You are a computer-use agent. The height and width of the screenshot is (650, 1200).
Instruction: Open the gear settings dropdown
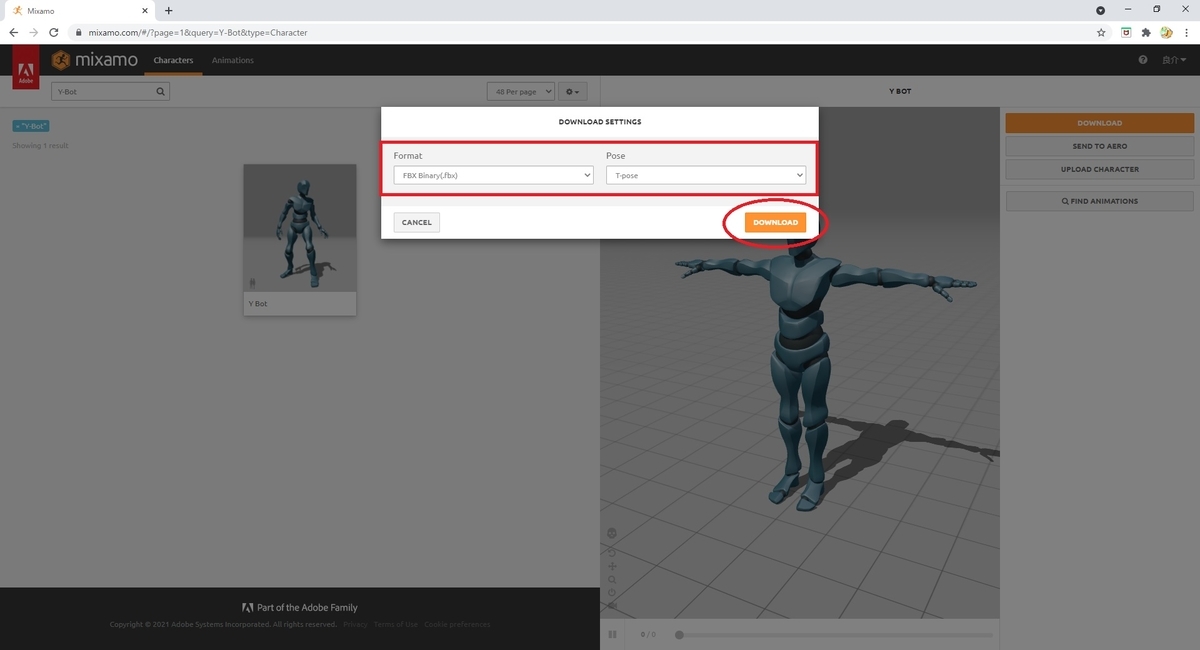click(572, 91)
